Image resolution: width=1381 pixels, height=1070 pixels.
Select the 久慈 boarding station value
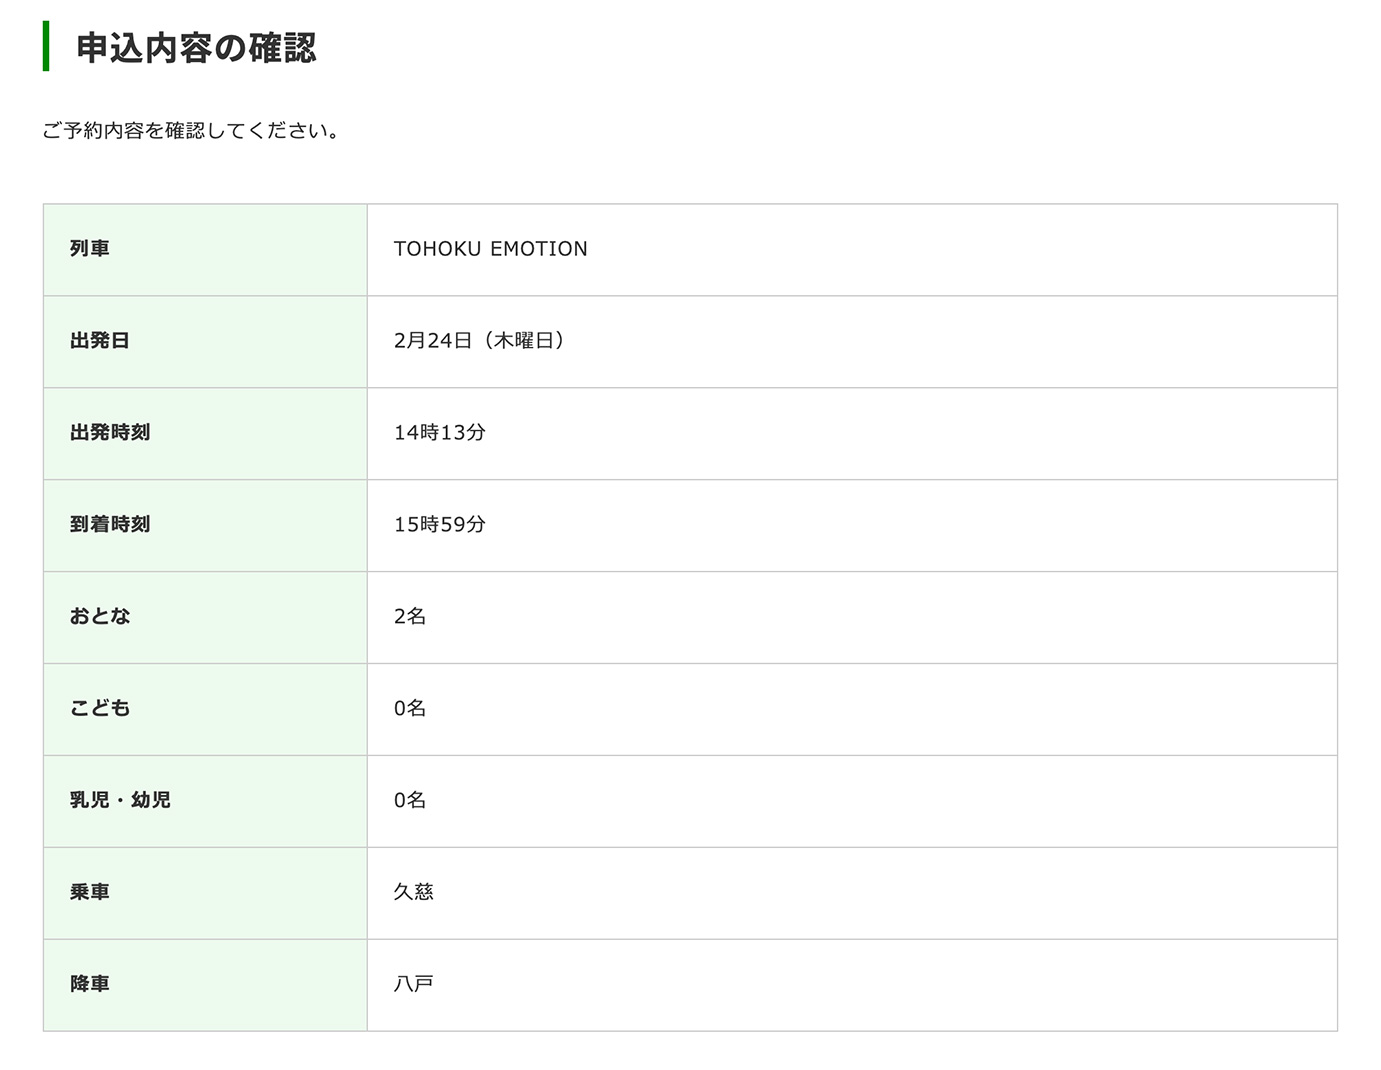(x=414, y=893)
